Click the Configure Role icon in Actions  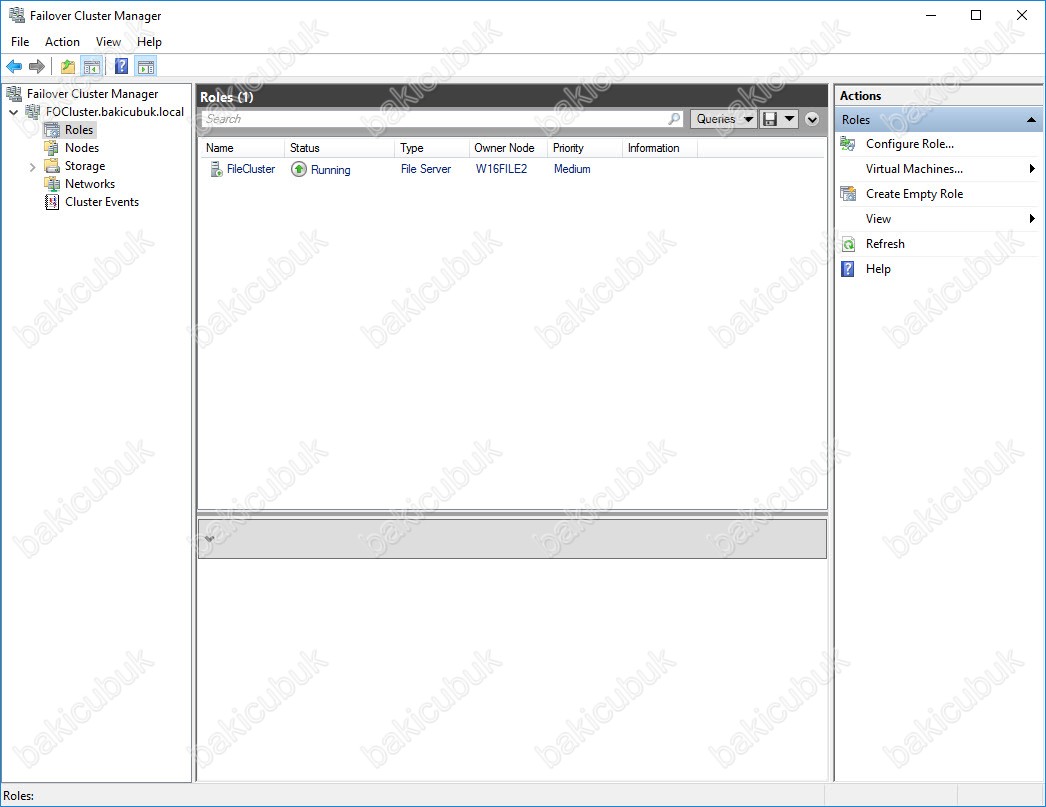[x=848, y=144]
